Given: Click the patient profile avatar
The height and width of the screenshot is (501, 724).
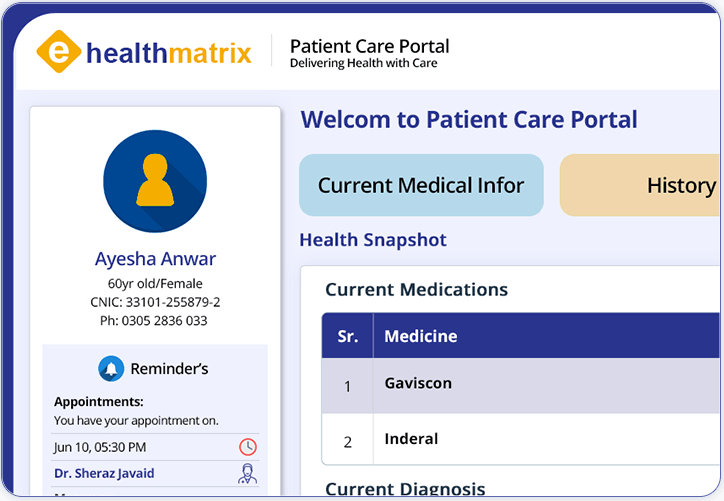Looking at the screenshot, I should tap(155, 181).
